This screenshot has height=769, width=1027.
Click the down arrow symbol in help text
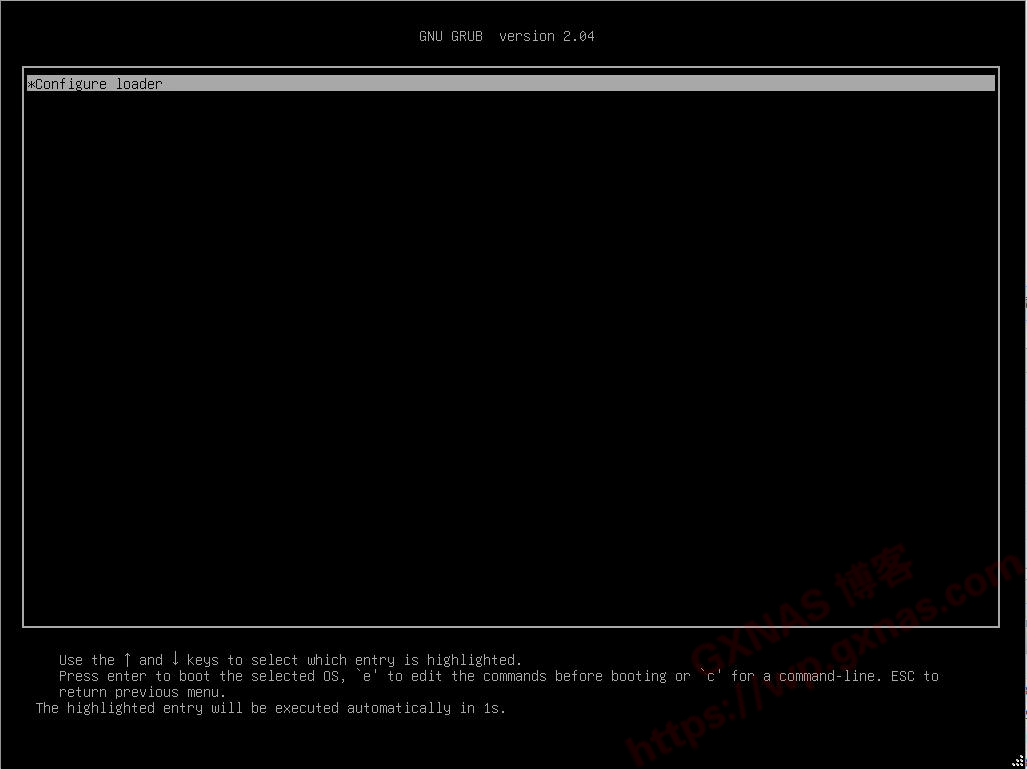click(175, 659)
